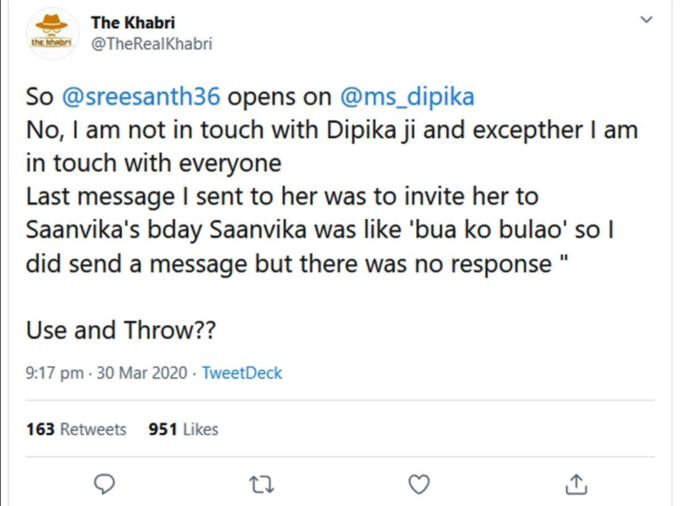
Task: Click the reply speech bubble icon
Action: 104,484
